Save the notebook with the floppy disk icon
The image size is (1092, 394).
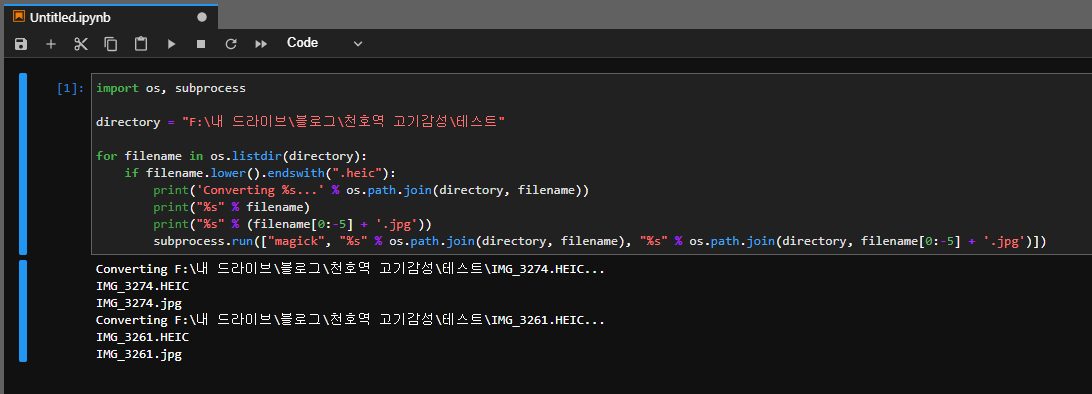21,44
